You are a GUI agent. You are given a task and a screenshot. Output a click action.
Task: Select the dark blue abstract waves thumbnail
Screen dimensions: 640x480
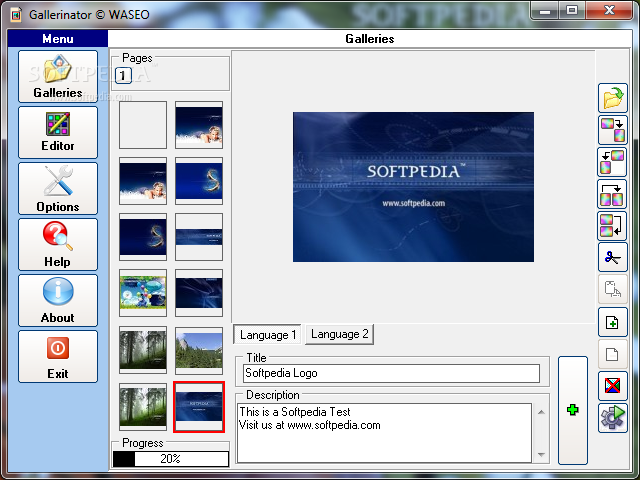click(x=199, y=293)
